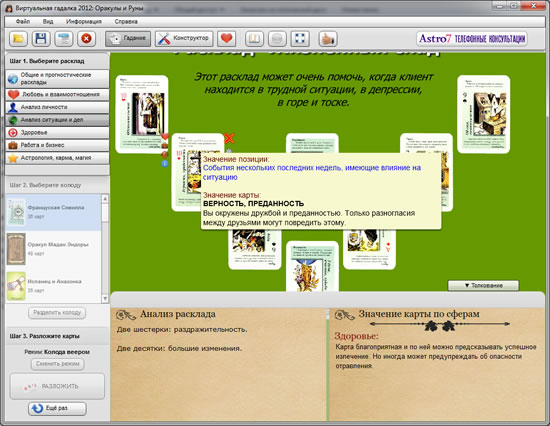Viewport: 550px width, 426px height.
Task: Click the red circle X toolbar icon
Action: (x=86, y=38)
